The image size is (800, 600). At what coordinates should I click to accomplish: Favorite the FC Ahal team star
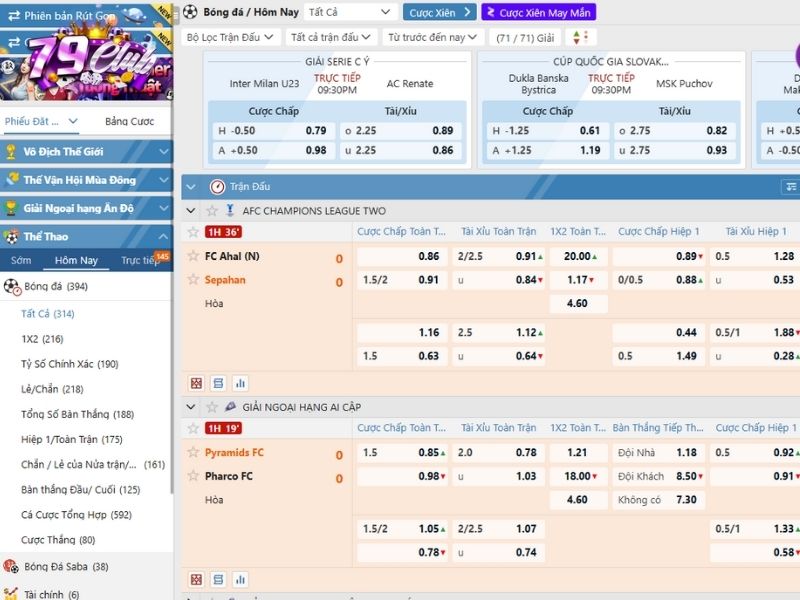coord(193,256)
